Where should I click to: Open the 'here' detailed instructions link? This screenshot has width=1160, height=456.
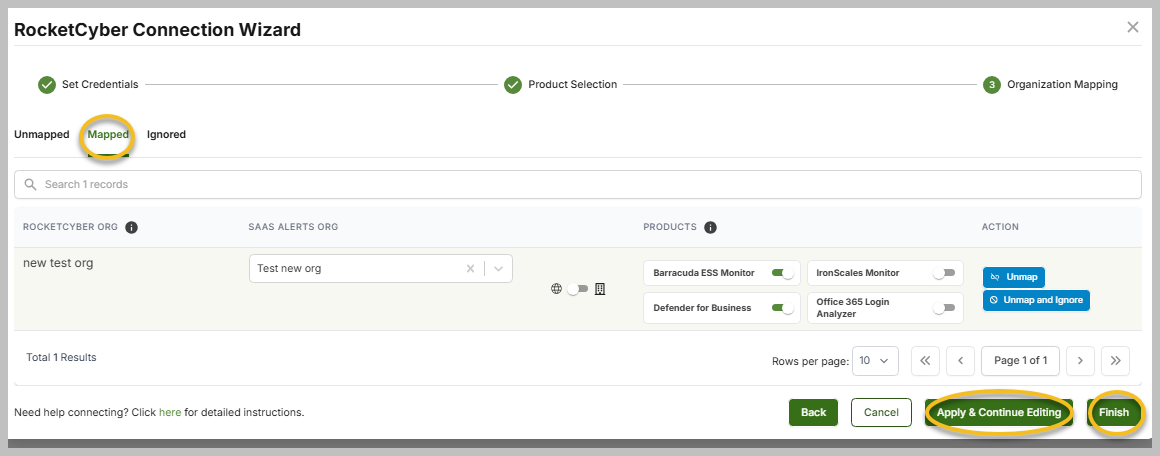pyautogui.click(x=170, y=412)
